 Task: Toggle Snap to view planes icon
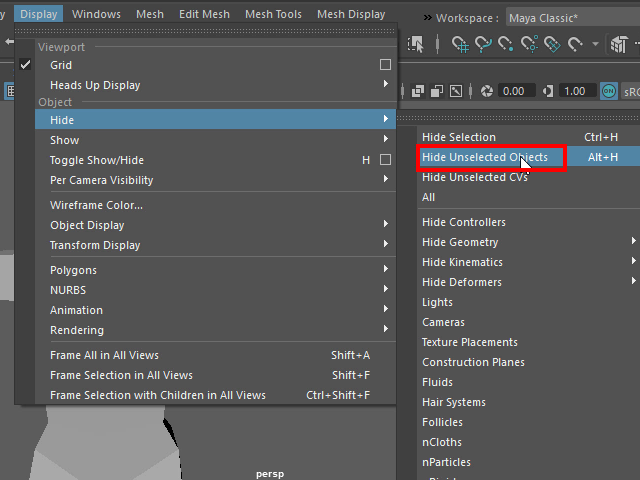tap(553, 44)
